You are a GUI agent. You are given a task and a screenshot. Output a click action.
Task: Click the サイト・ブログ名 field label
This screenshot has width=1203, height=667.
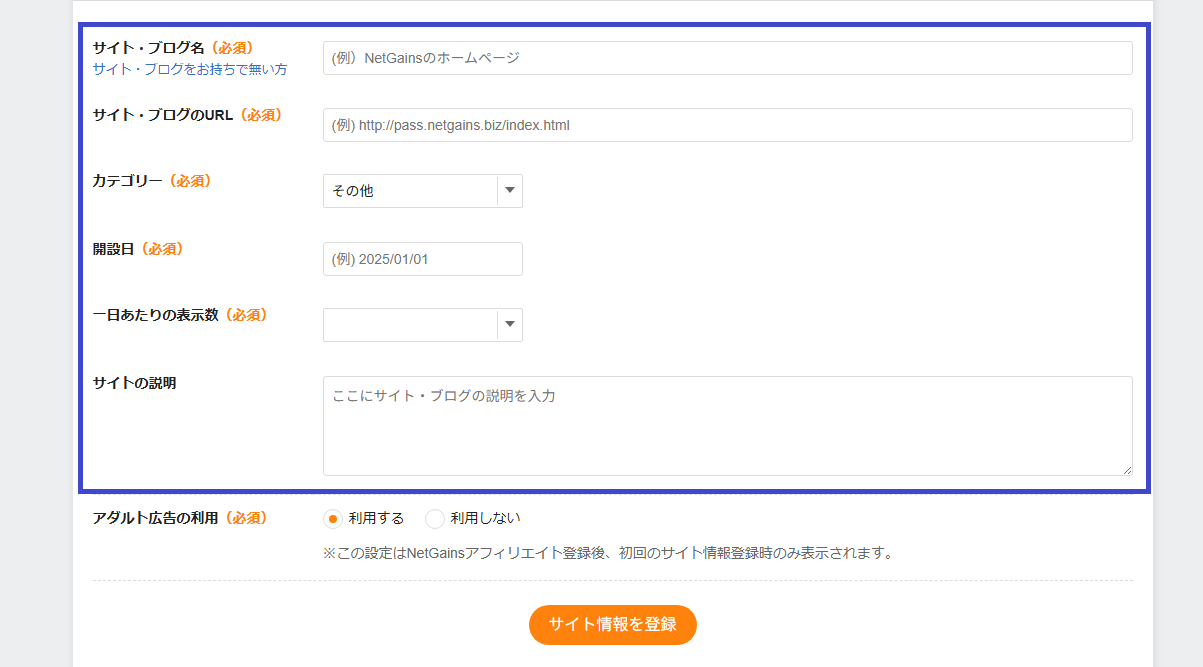[148, 48]
